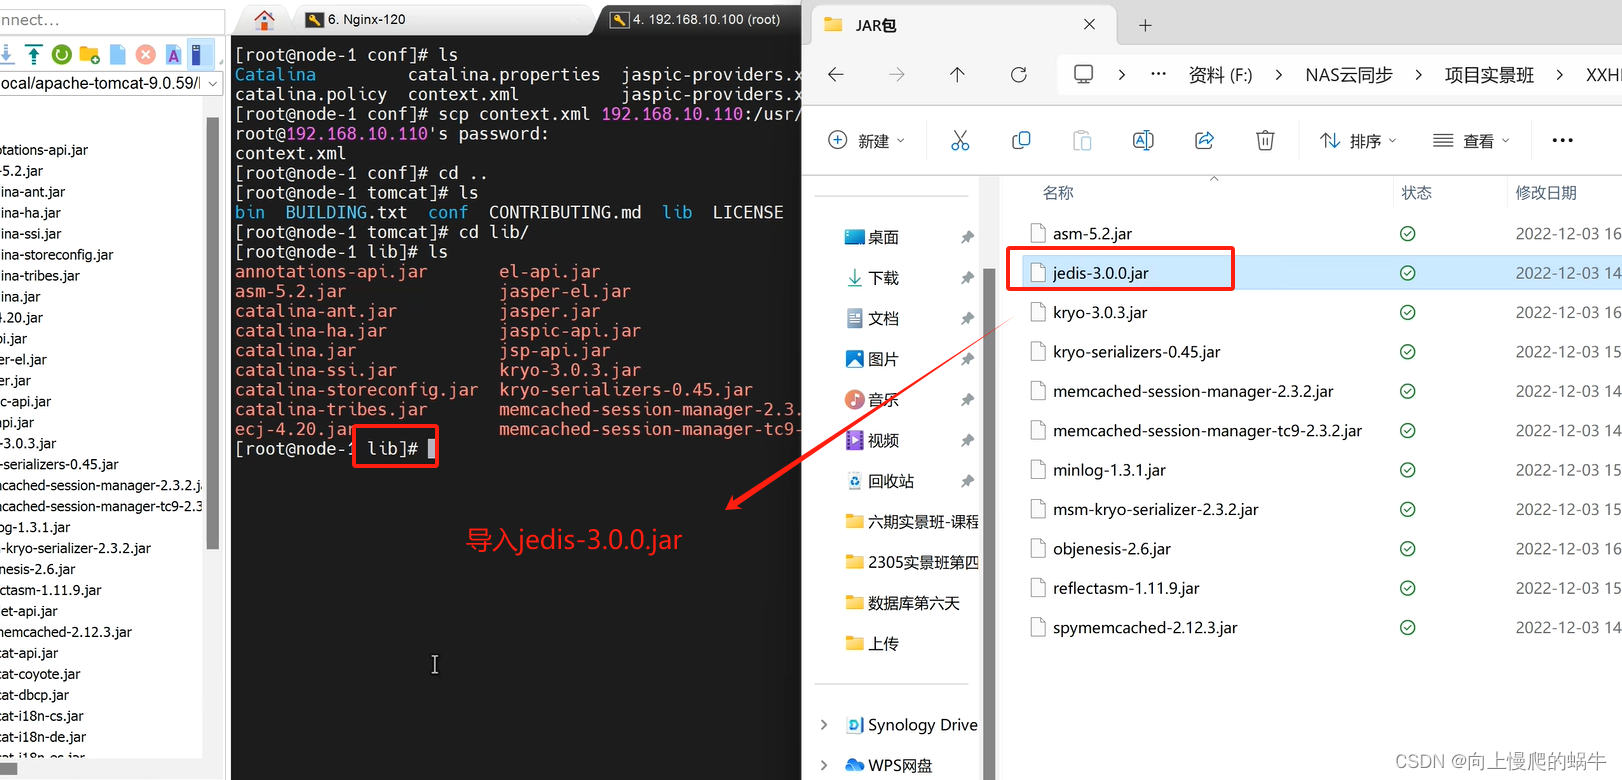Click the Share icon in Explorer toolbar
The image size is (1622, 780).
point(1204,141)
